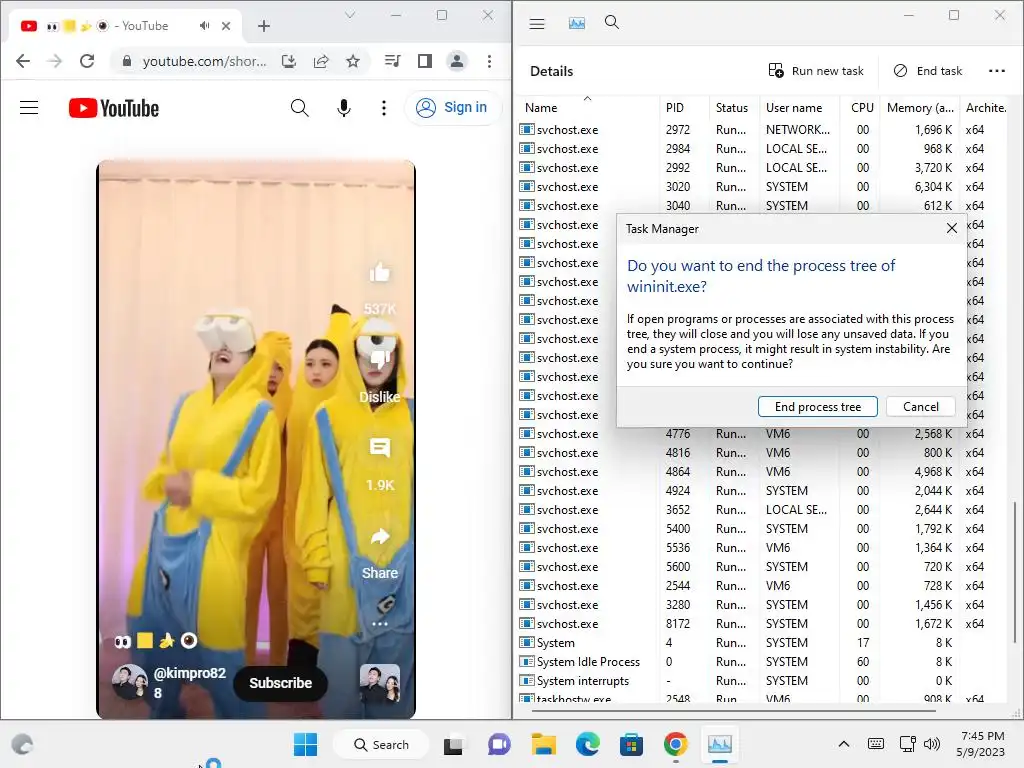Select the YouTube browser tab

[124, 26]
